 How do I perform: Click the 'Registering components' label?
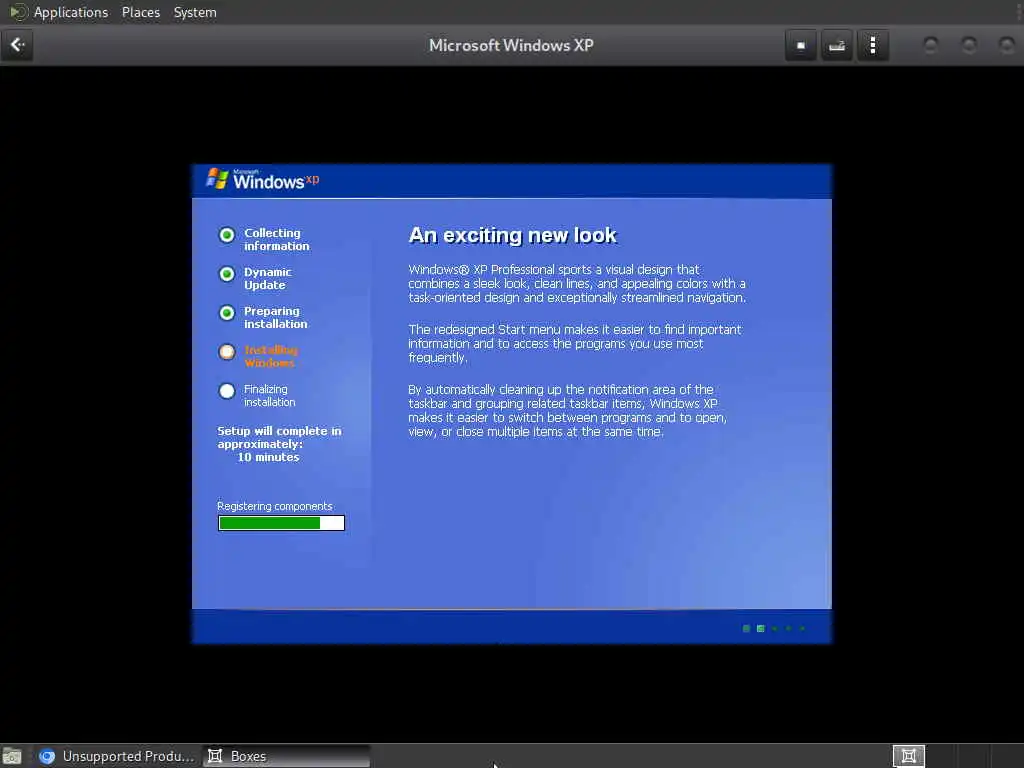[275, 506]
